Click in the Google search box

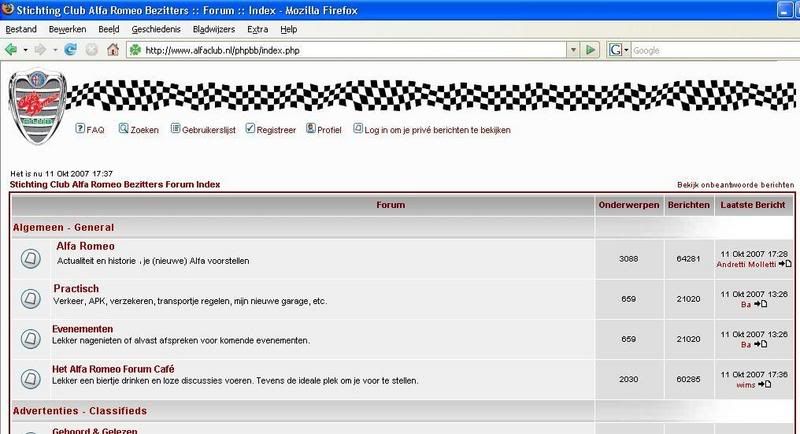(715, 50)
